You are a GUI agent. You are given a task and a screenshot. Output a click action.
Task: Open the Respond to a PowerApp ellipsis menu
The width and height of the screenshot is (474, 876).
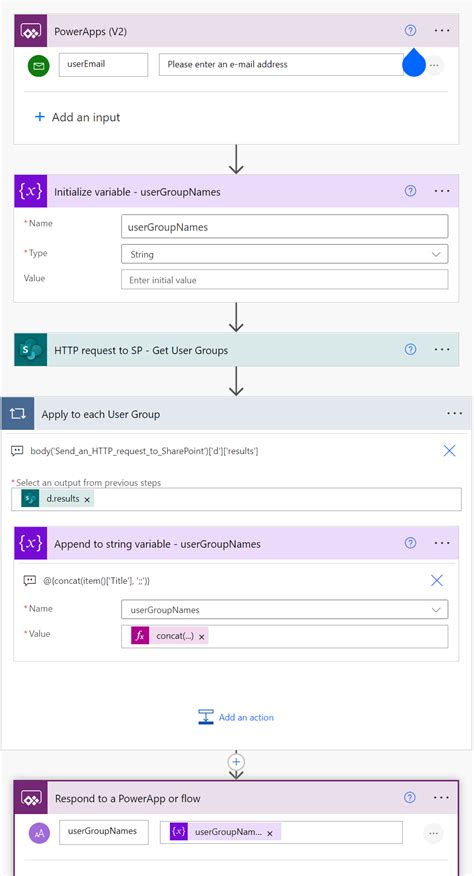[x=442, y=798]
